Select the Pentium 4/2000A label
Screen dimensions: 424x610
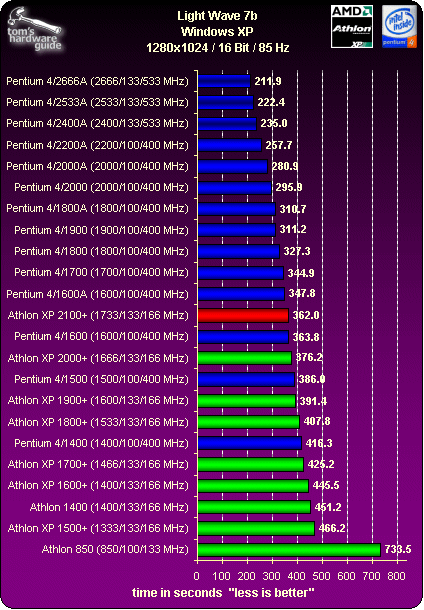pyautogui.click(x=97, y=166)
